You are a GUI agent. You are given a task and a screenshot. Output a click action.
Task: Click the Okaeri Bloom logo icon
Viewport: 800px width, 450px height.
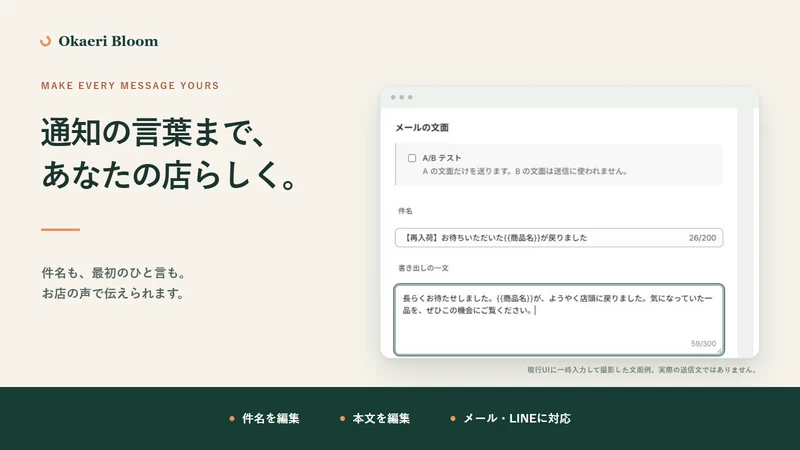coord(45,41)
